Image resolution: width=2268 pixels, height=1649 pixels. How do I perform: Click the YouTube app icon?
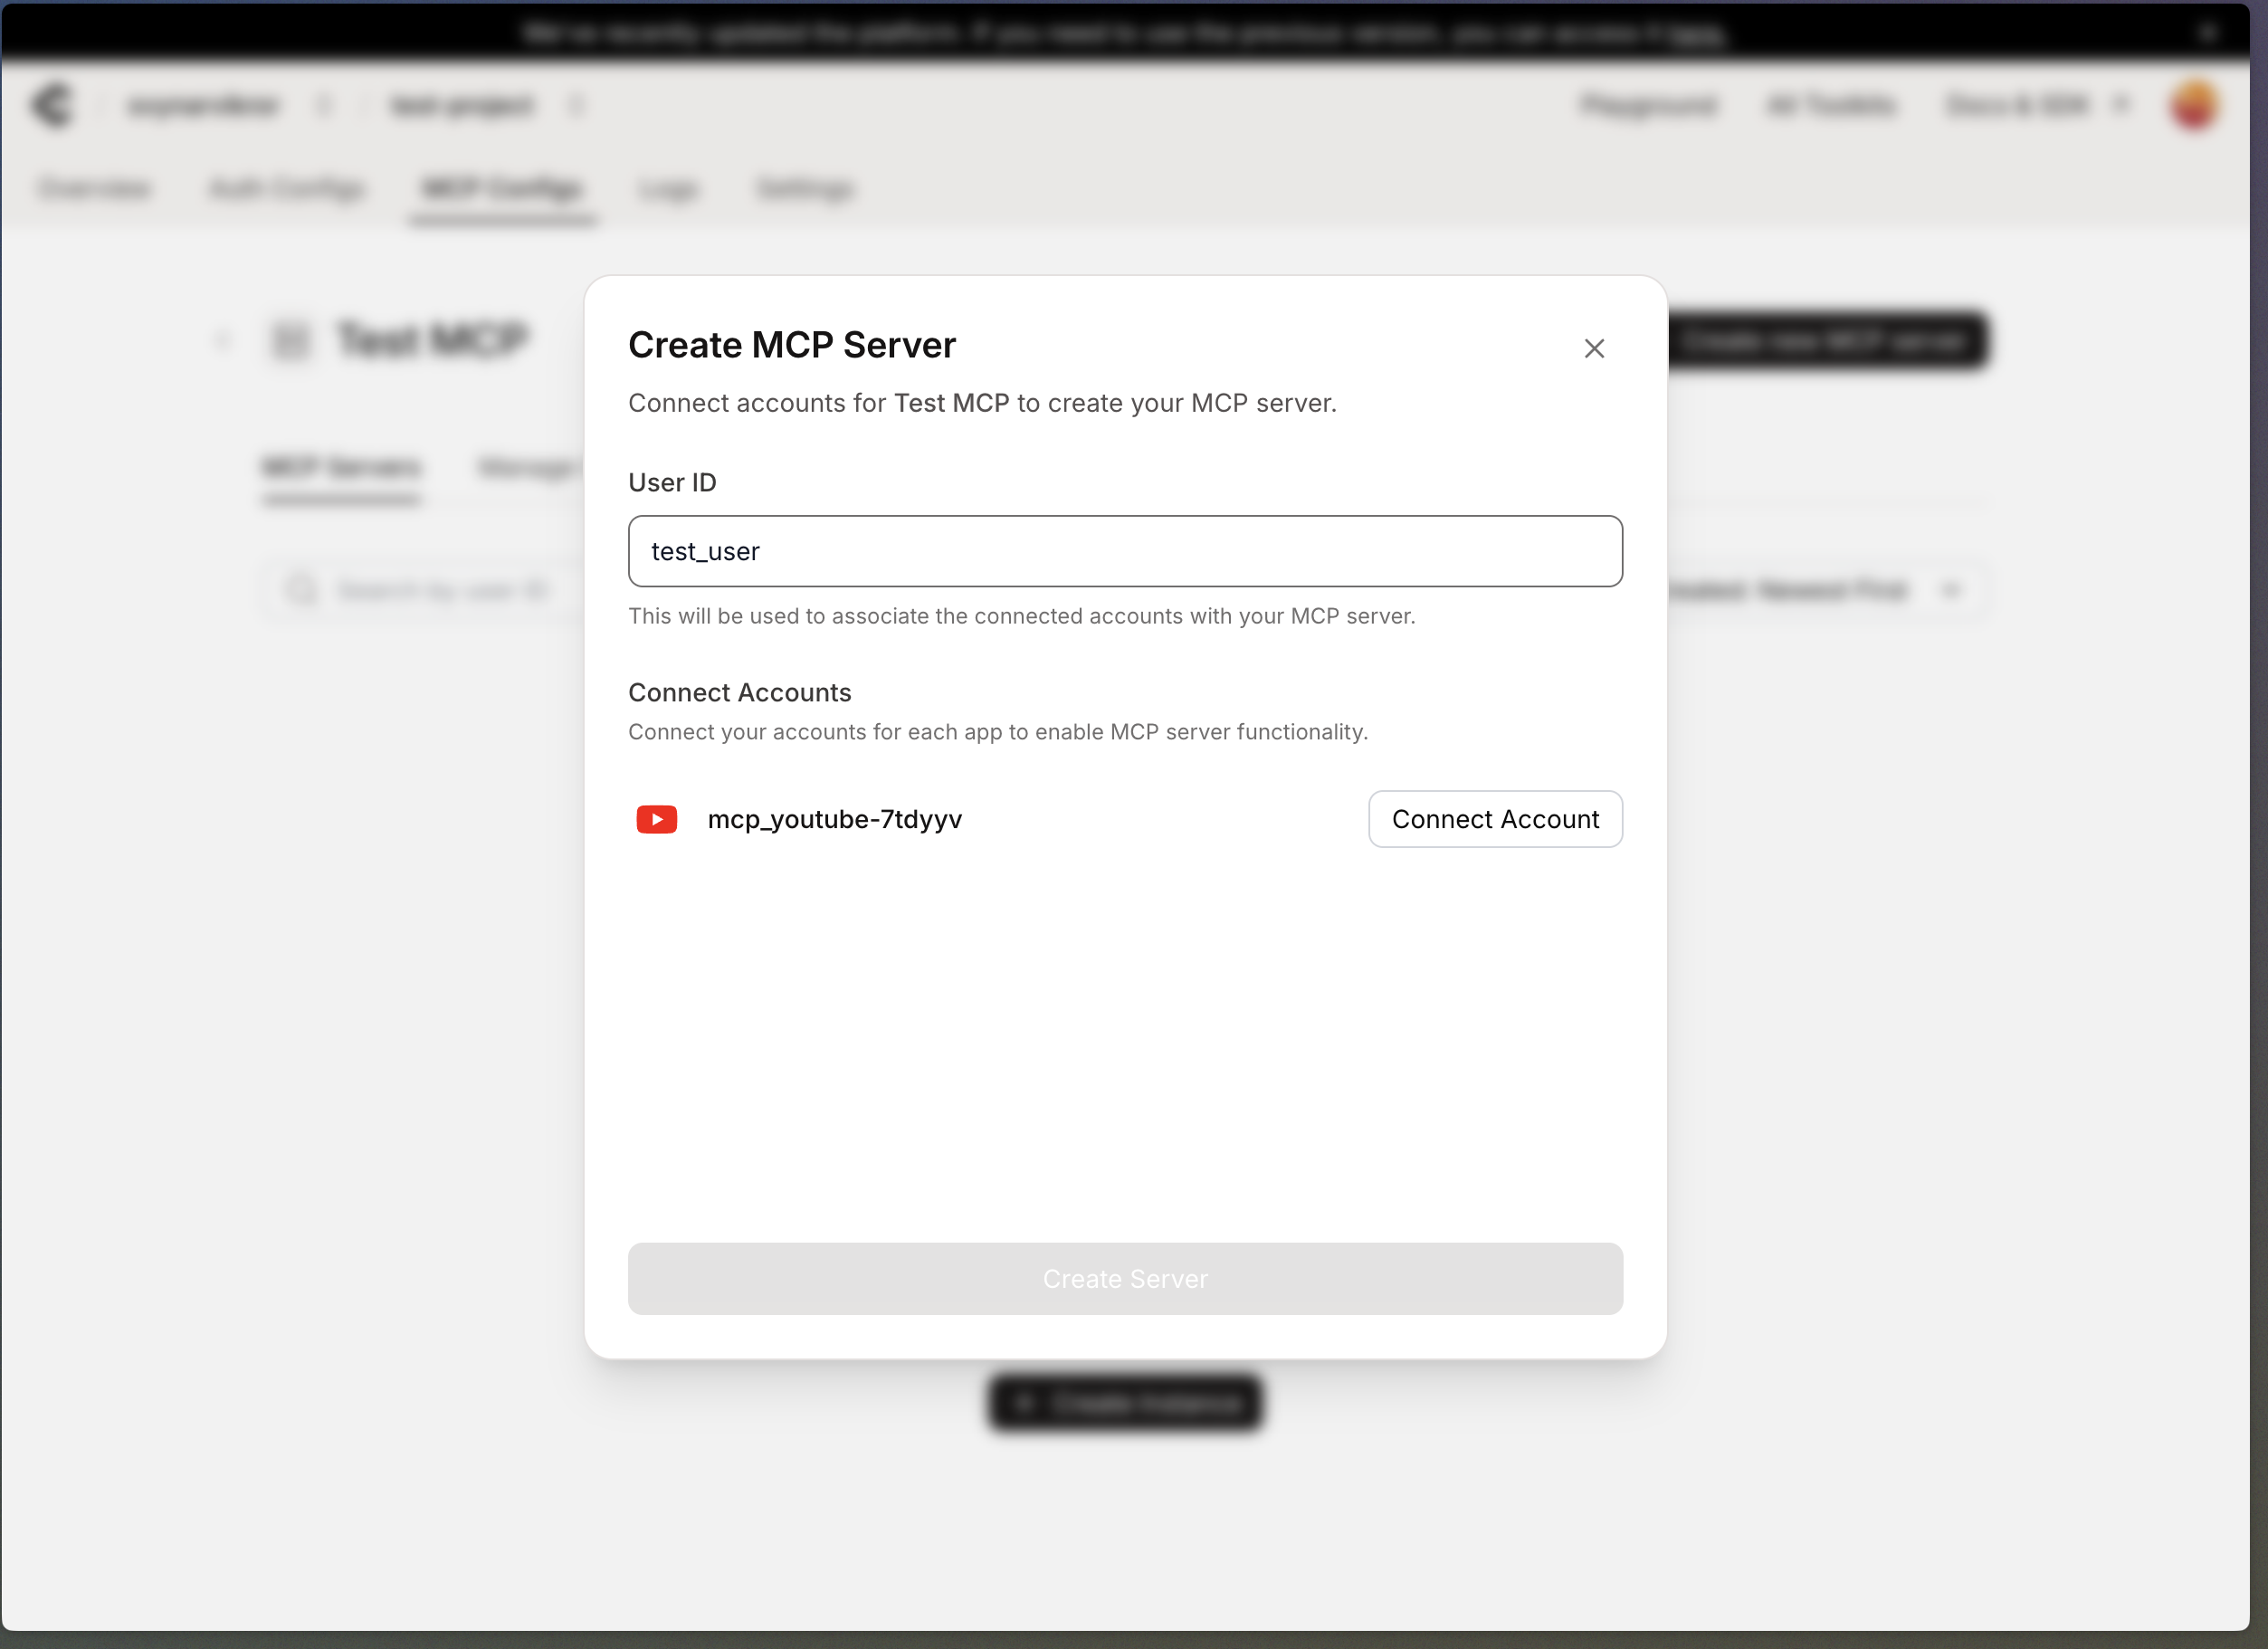(656, 819)
